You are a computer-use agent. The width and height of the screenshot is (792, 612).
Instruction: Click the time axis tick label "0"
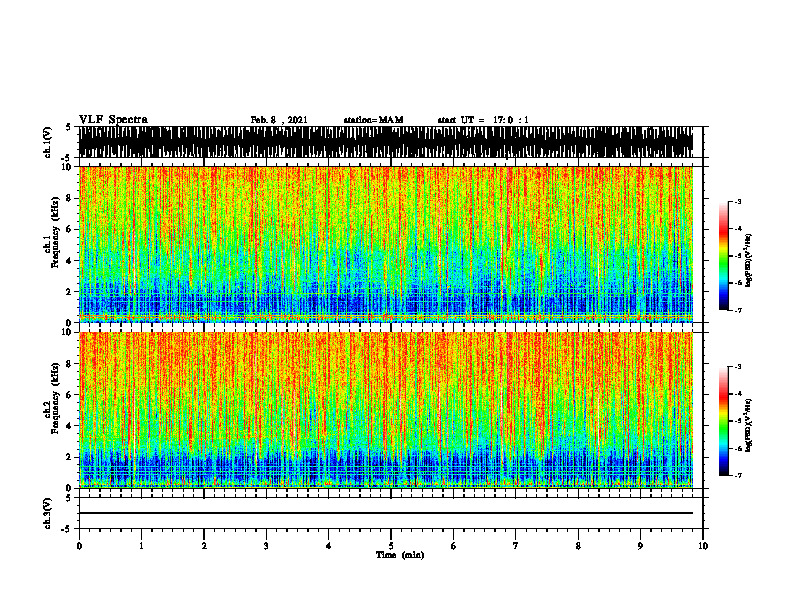click(x=79, y=546)
